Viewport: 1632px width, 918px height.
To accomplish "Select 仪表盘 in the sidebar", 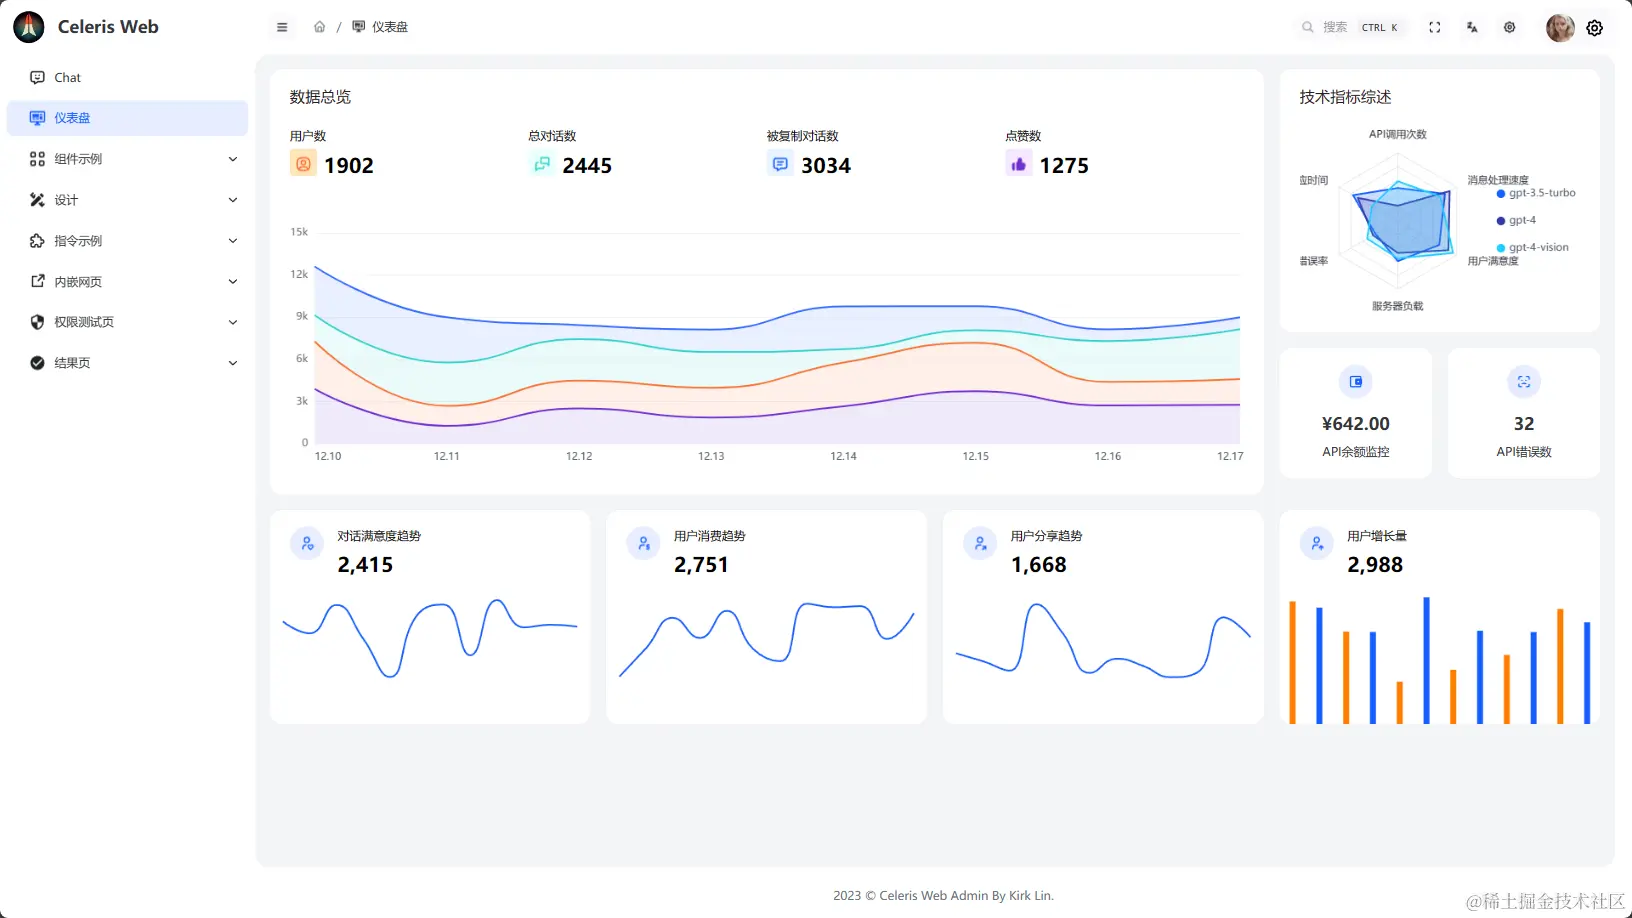I will [127, 118].
